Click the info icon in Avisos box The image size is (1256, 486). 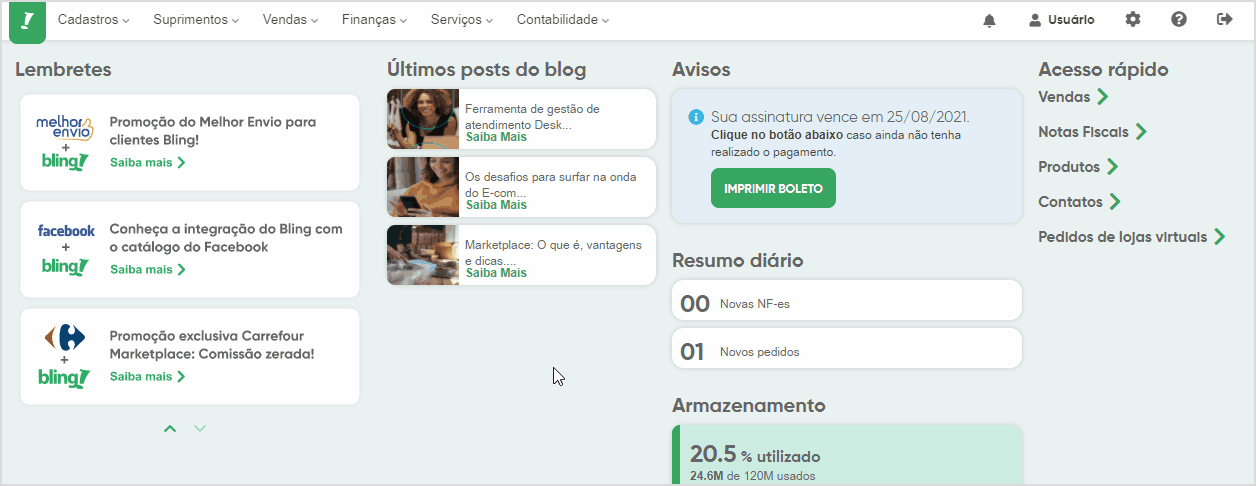pos(696,117)
